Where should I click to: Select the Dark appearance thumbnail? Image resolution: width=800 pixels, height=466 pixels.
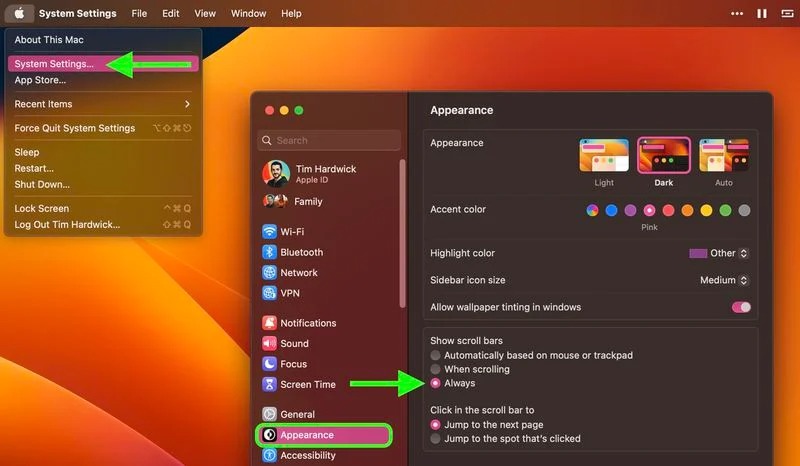coord(664,155)
